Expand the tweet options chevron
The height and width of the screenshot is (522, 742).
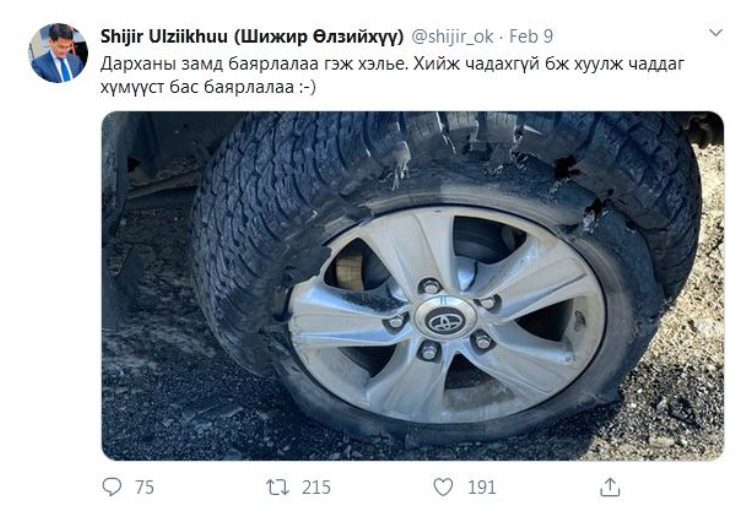click(x=716, y=33)
